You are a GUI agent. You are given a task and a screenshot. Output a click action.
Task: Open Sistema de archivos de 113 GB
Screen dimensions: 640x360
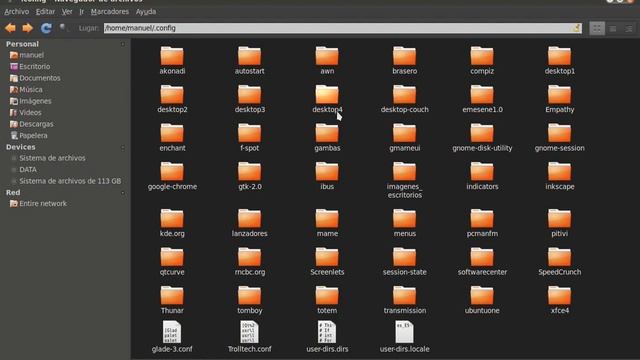[65, 181]
